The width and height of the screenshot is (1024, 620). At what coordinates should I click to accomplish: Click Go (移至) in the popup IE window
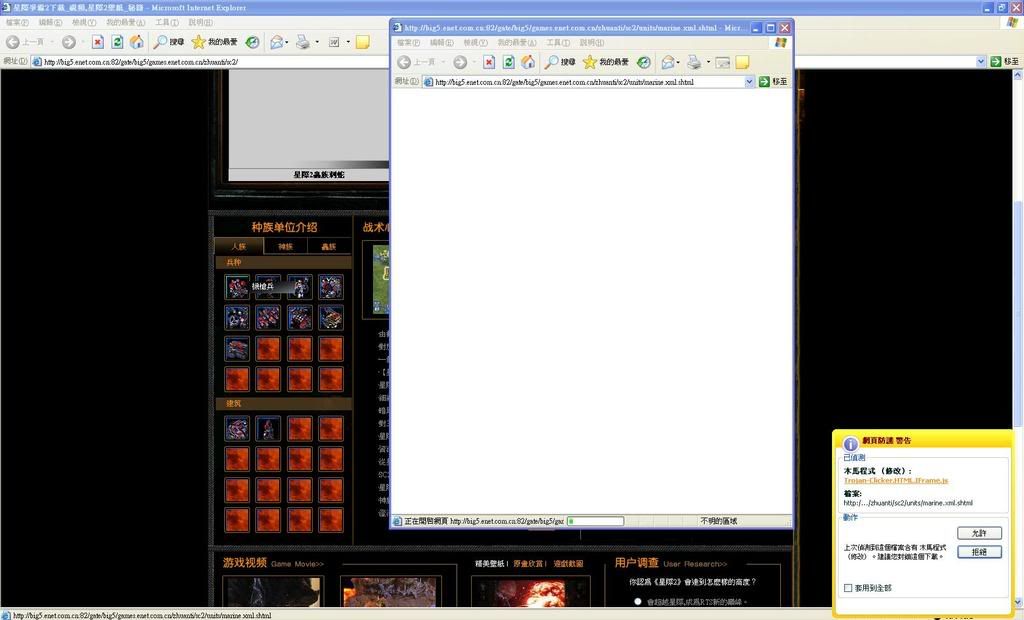pos(774,82)
